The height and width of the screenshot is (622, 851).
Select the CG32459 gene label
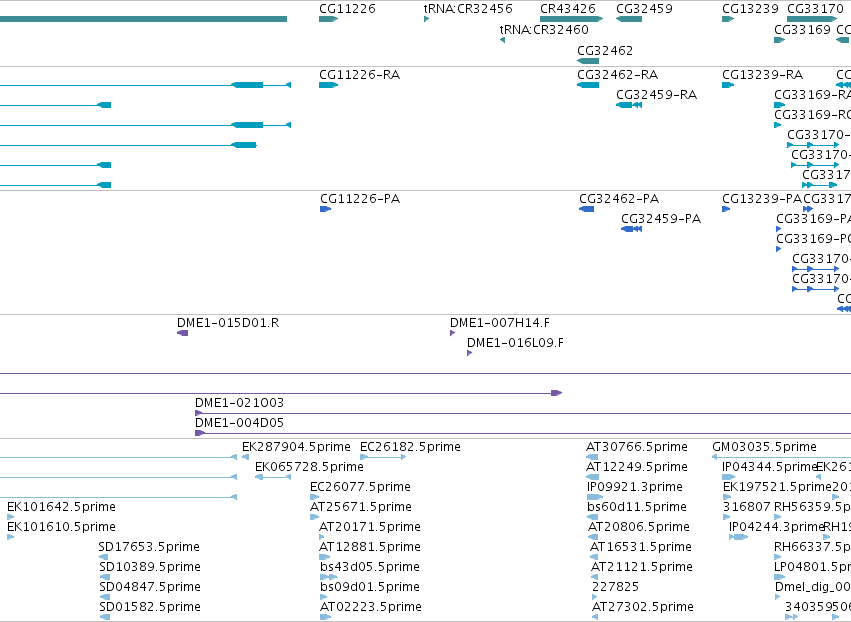(x=644, y=9)
